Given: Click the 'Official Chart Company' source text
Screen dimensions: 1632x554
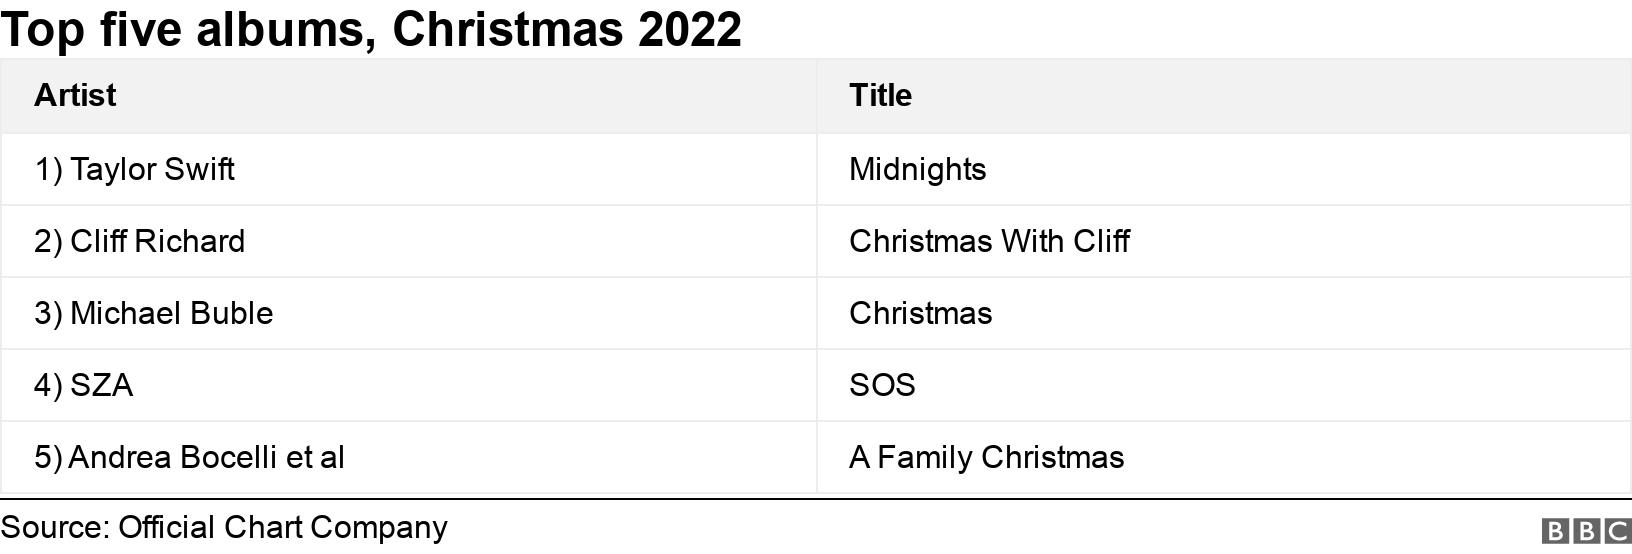Looking at the screenshot, I should (283, 527).
